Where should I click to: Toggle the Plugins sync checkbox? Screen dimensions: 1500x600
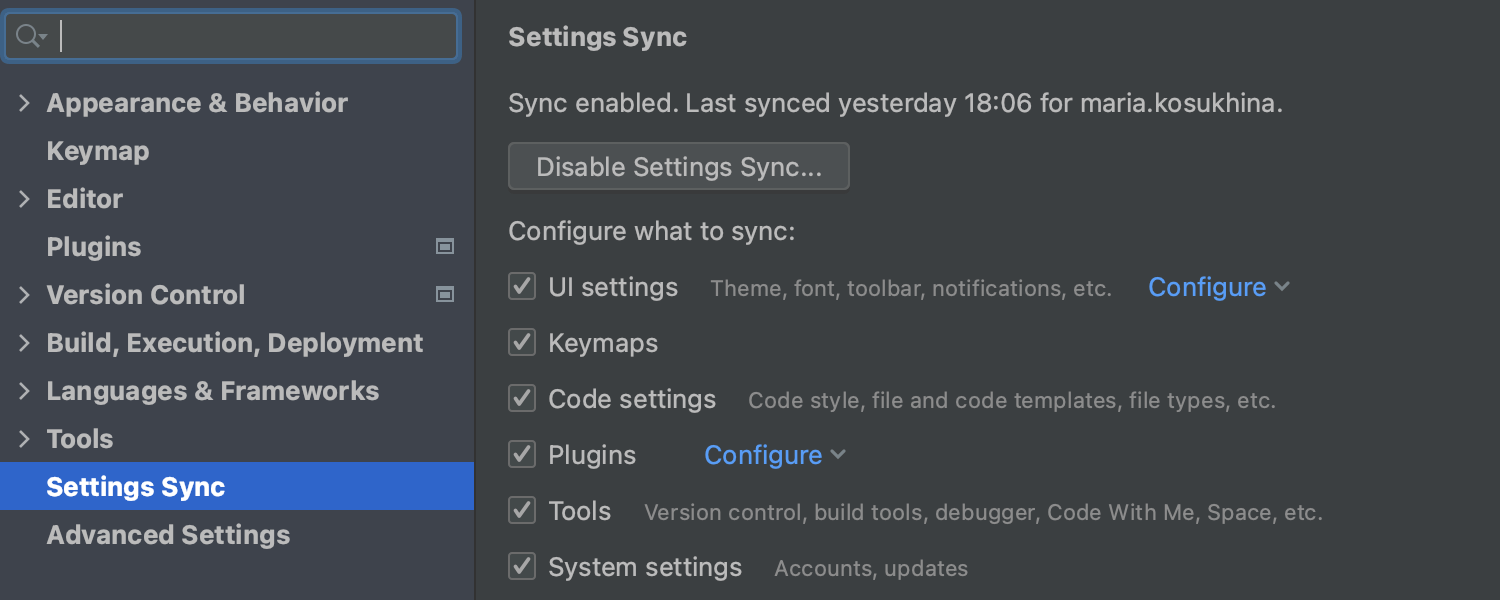[522, 455]
